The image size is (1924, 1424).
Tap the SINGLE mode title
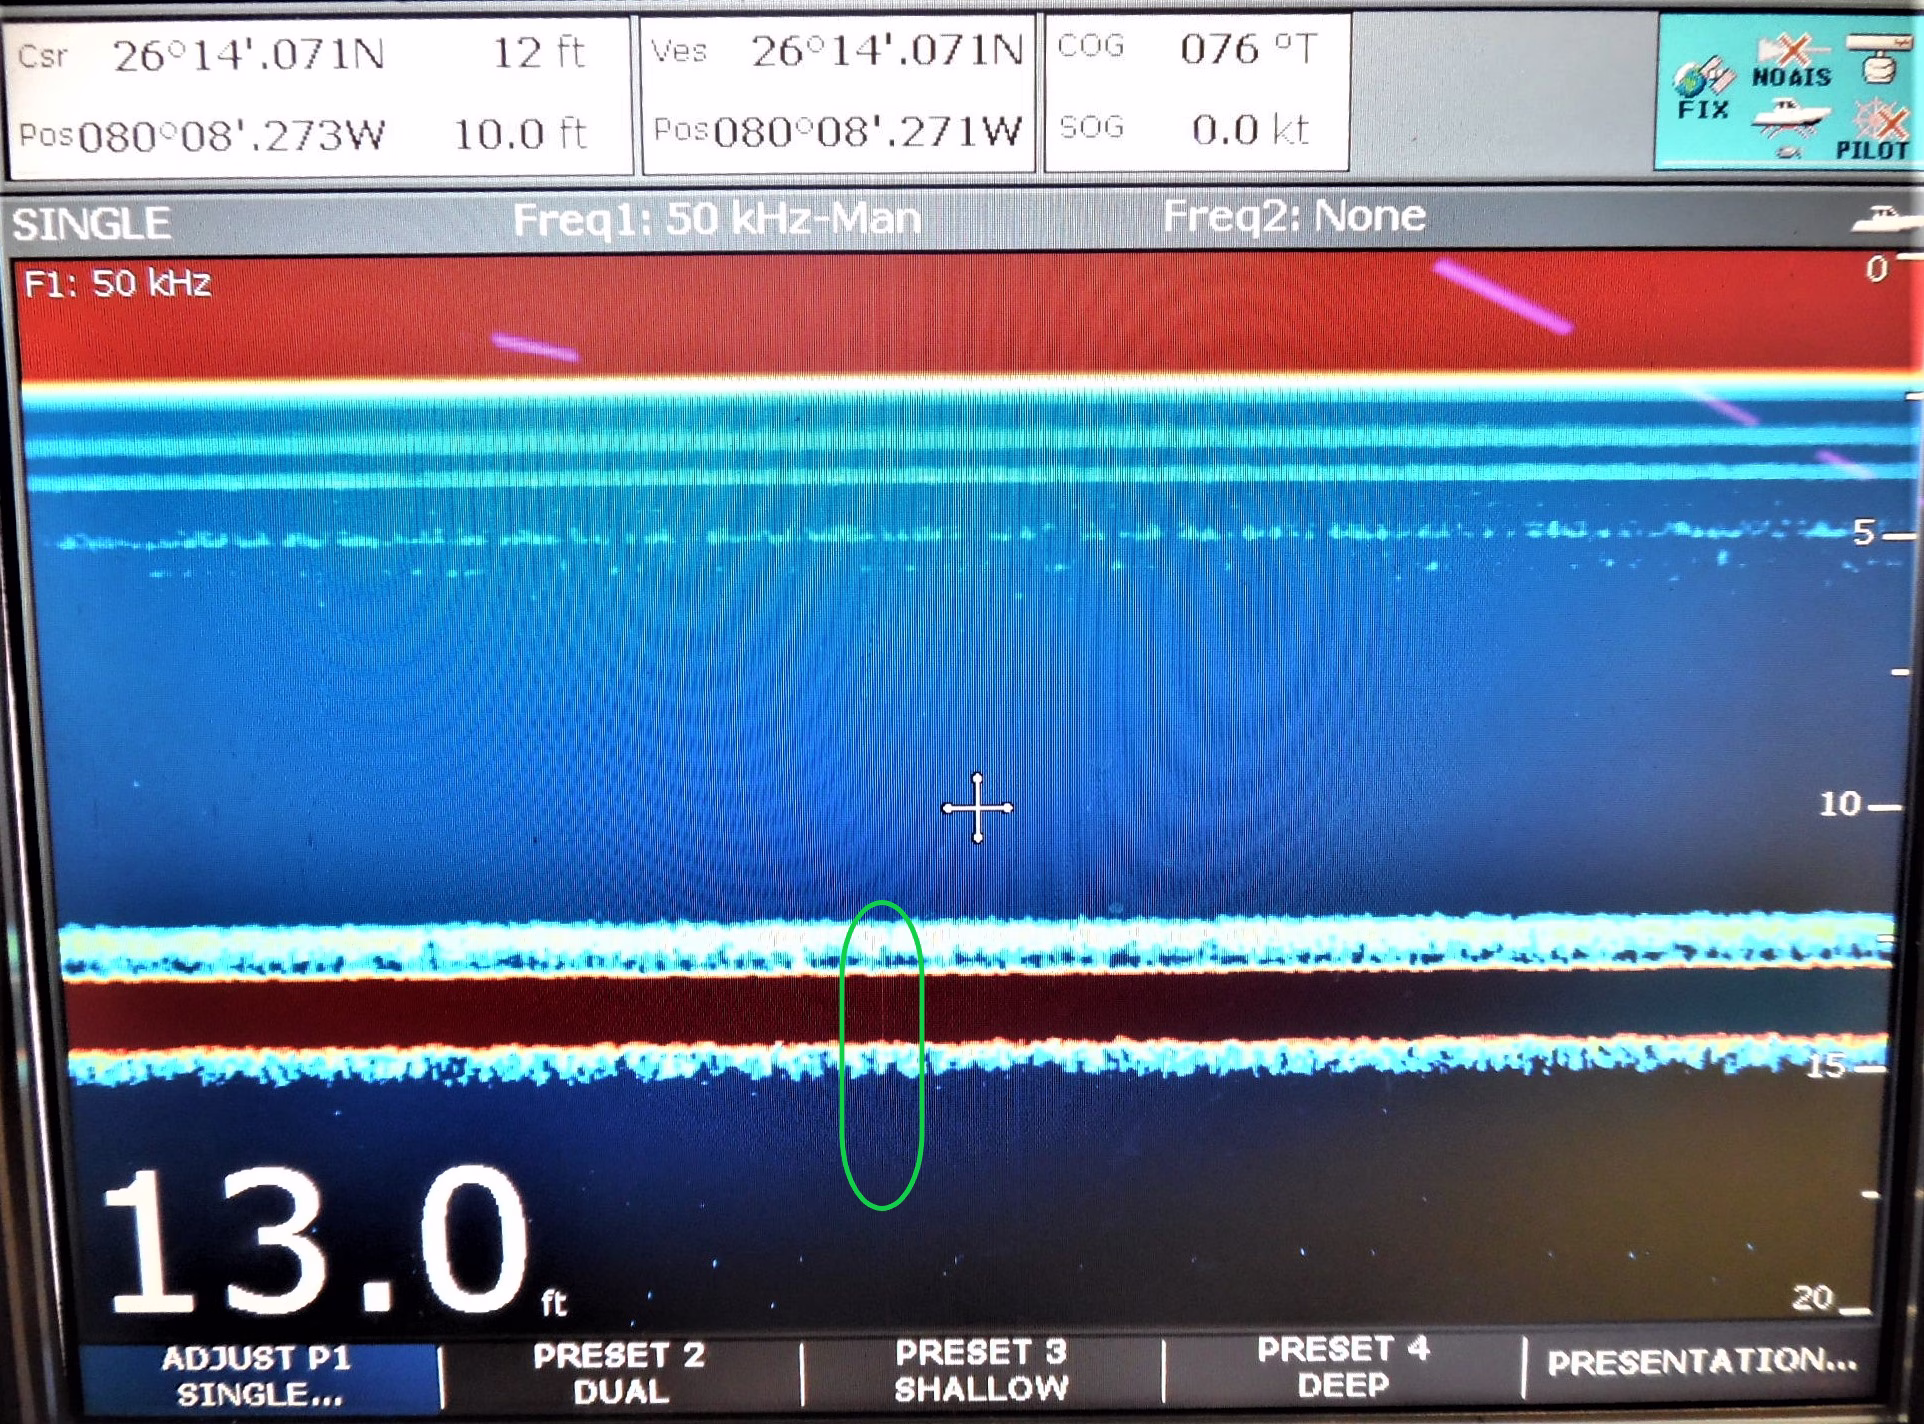[x=91, y=223]
